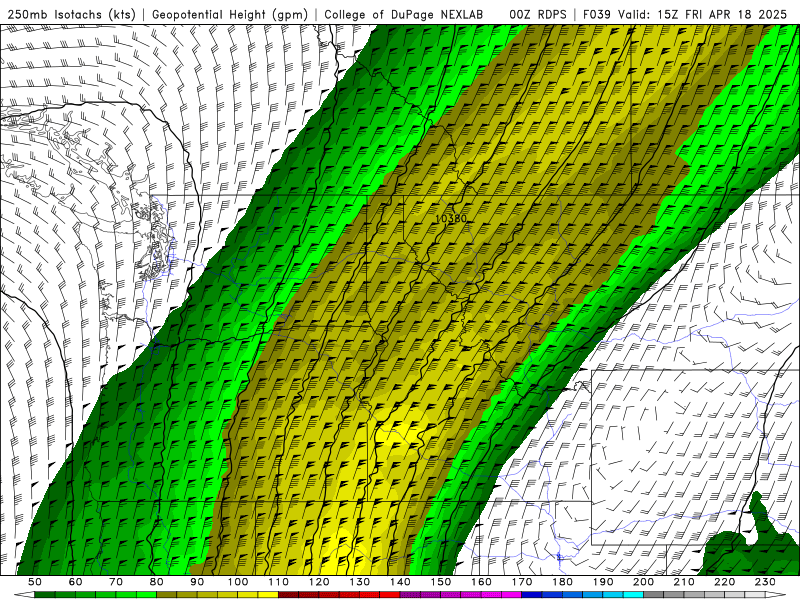The image size is (800, 600).
Task: Click the 50 knot legend label
Action: coord(35,582)
